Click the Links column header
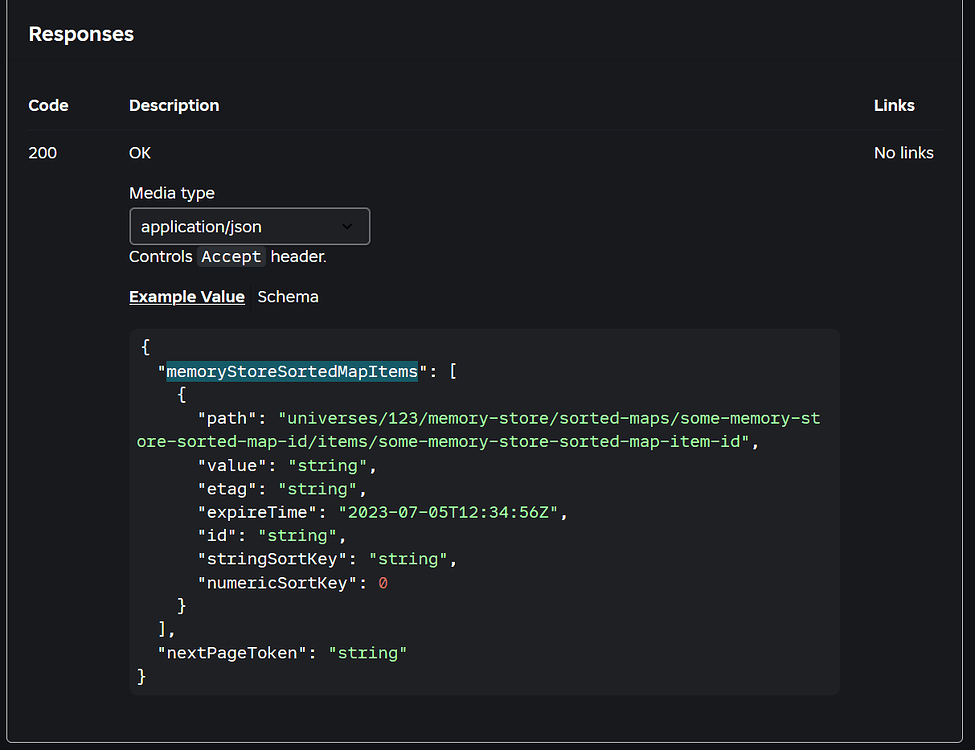This screenshot has height=750, width=975. 894,105
